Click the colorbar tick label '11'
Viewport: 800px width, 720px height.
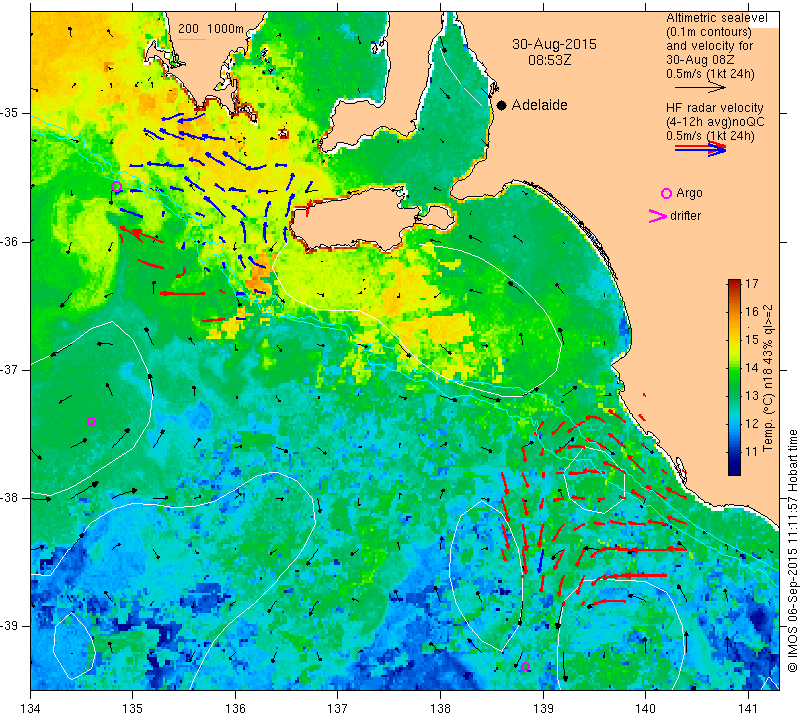pos(752,452)
